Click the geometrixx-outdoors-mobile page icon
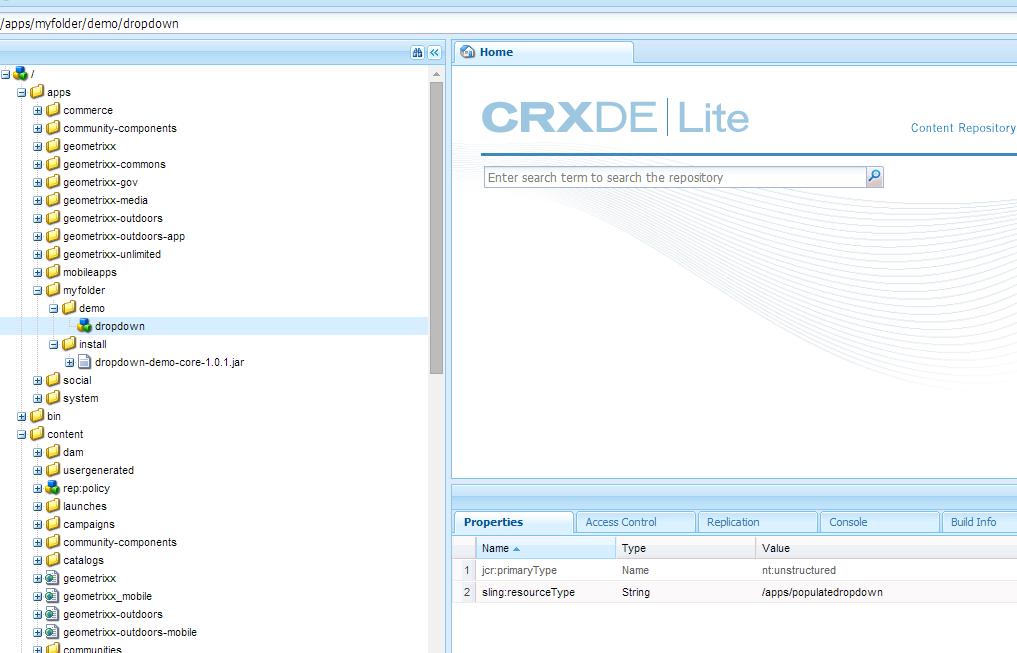 [x=53, y=632]
